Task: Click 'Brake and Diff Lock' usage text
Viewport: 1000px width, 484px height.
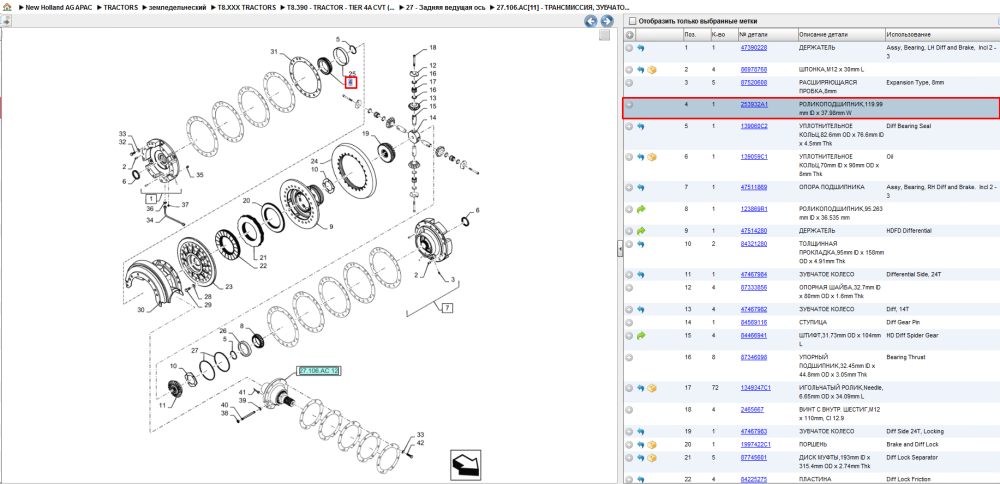Action: (912, 444)
